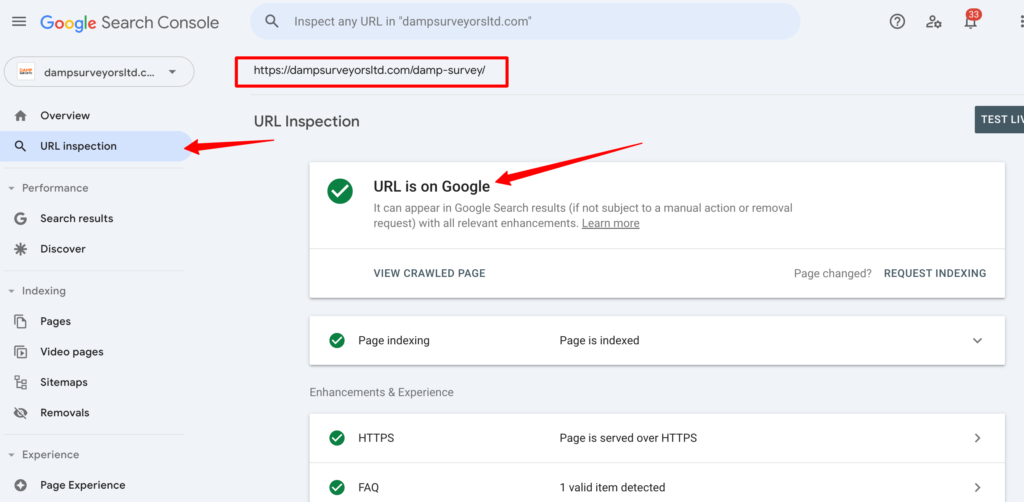Click REQUEST INDEXING

click(935, 274)
